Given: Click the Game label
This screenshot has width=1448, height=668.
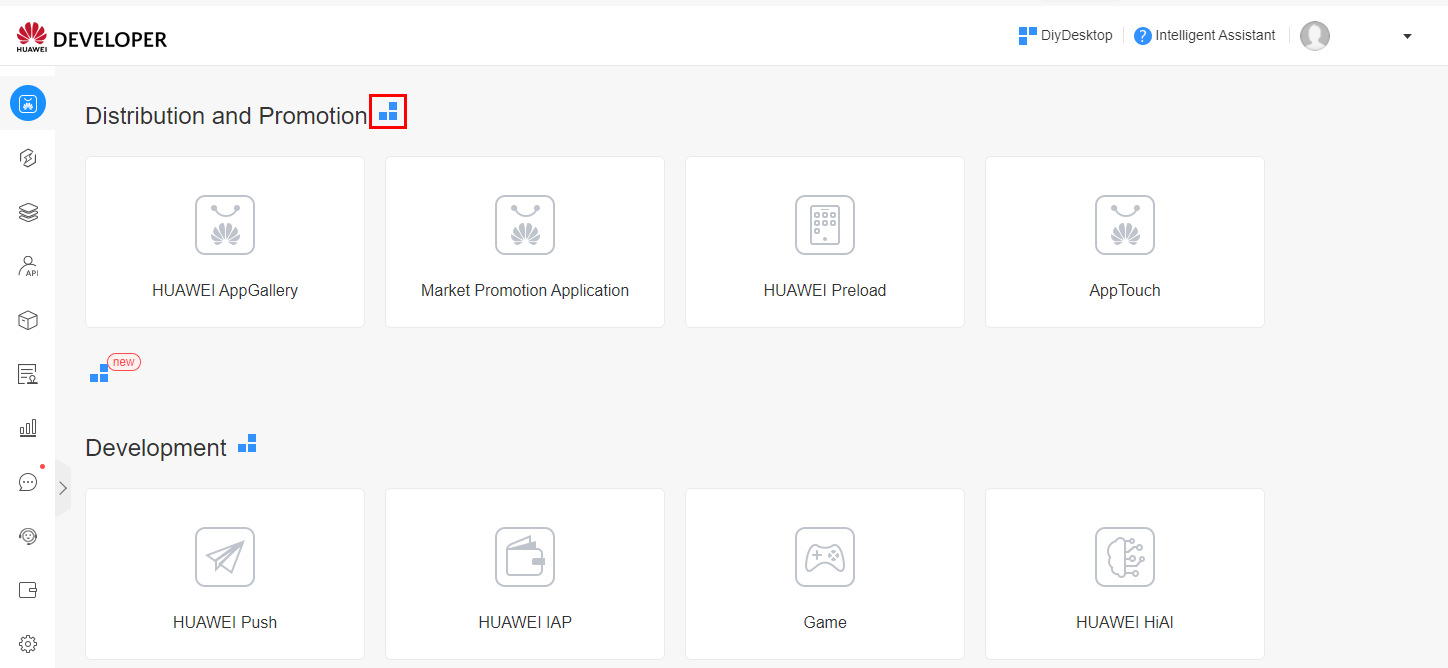Looking at the screenshot, I should (825, 622).
